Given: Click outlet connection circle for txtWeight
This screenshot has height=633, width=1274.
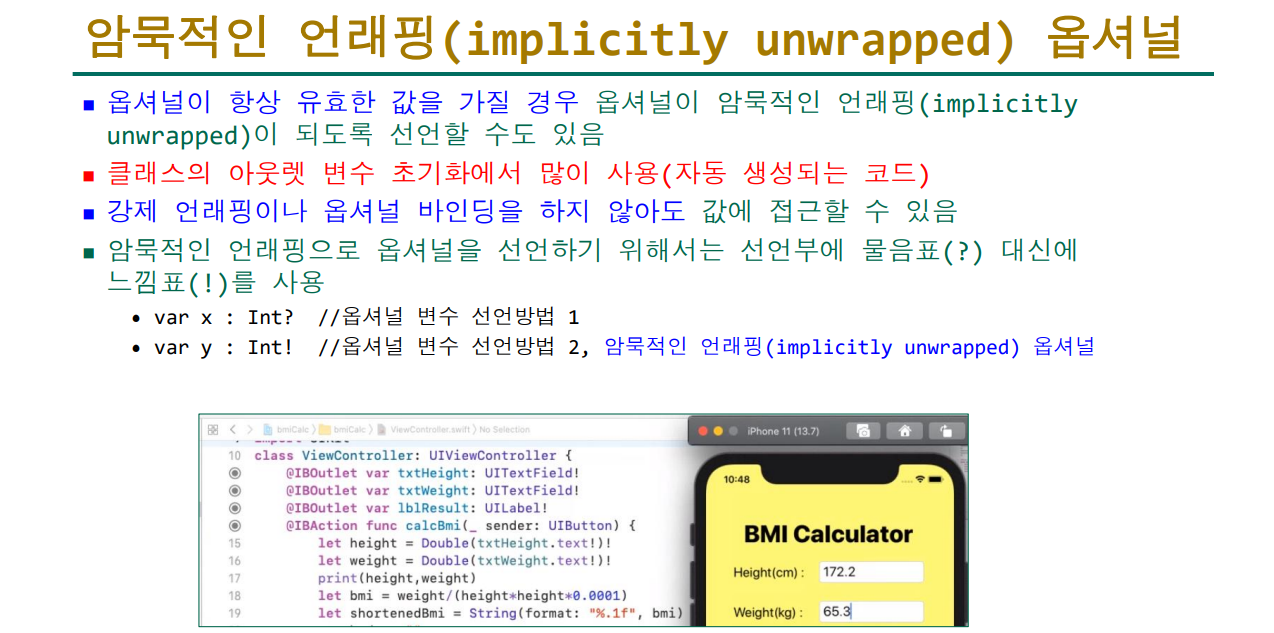Looking at the screenshot, I should 234,491.
